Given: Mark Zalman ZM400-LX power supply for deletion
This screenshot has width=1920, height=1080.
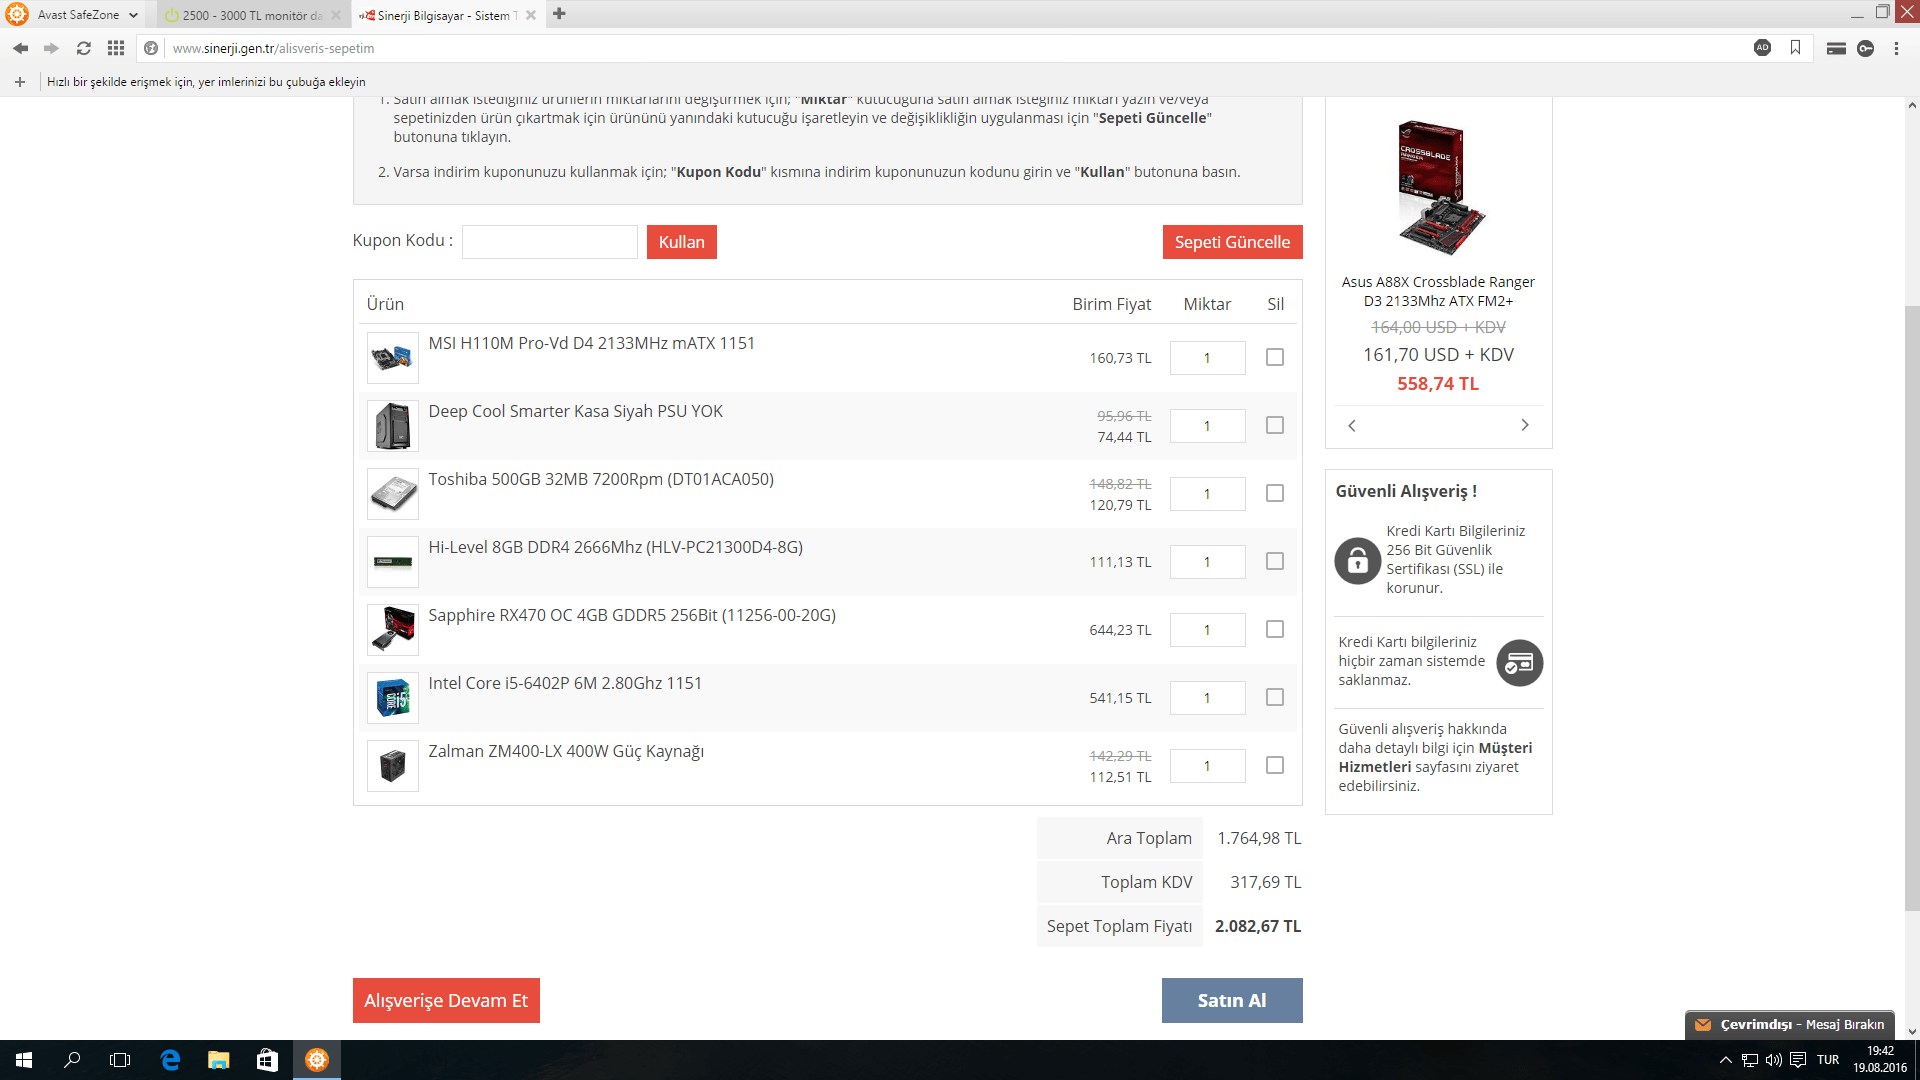Looking at the screenshot, I should click(1274, 765).
